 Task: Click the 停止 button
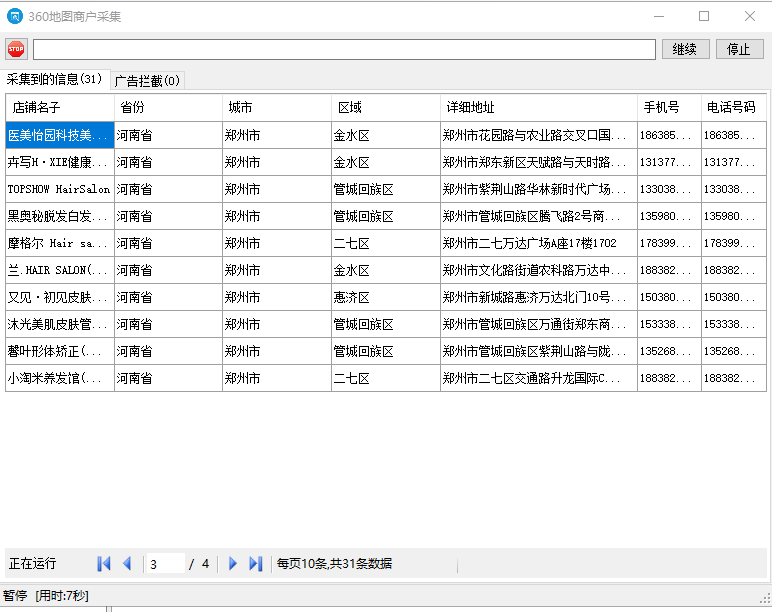coord(739,49)
